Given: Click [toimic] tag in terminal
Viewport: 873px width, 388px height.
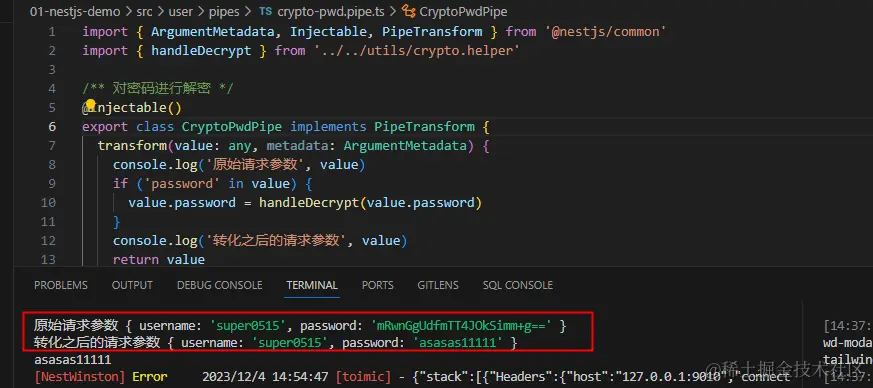Looking at the screenshot, I should (x=364, y=377).
